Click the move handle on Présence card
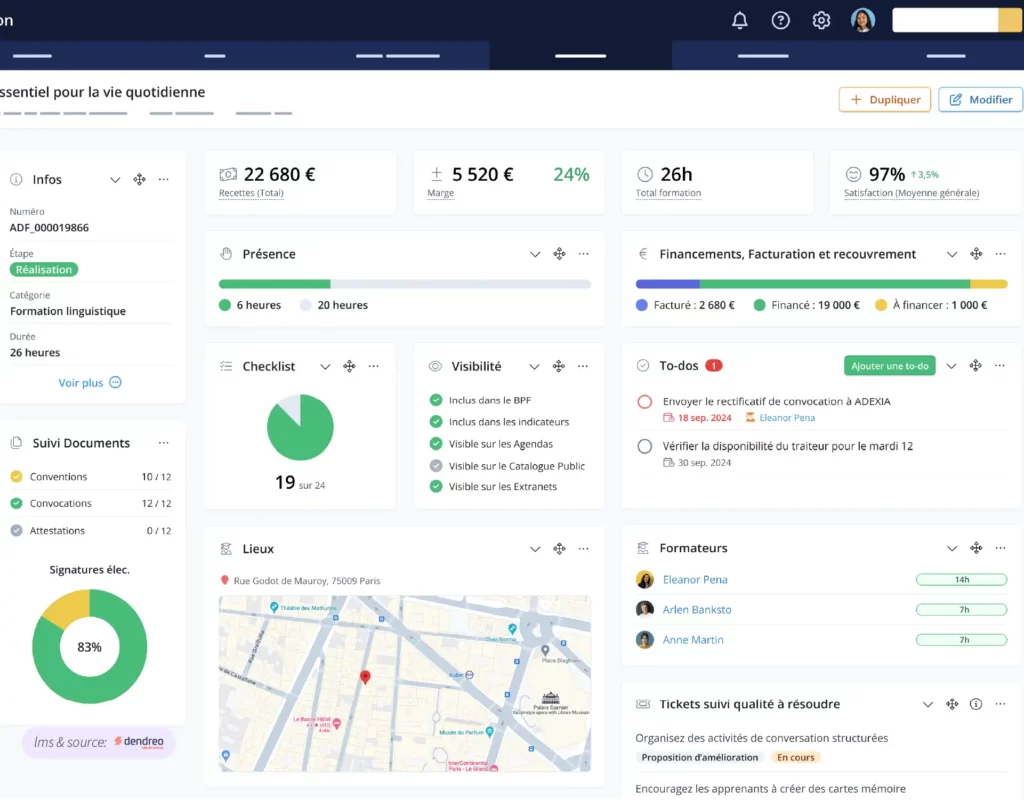Image resolution: width=1024 pixels, height=800 pixels. point(560,254)
